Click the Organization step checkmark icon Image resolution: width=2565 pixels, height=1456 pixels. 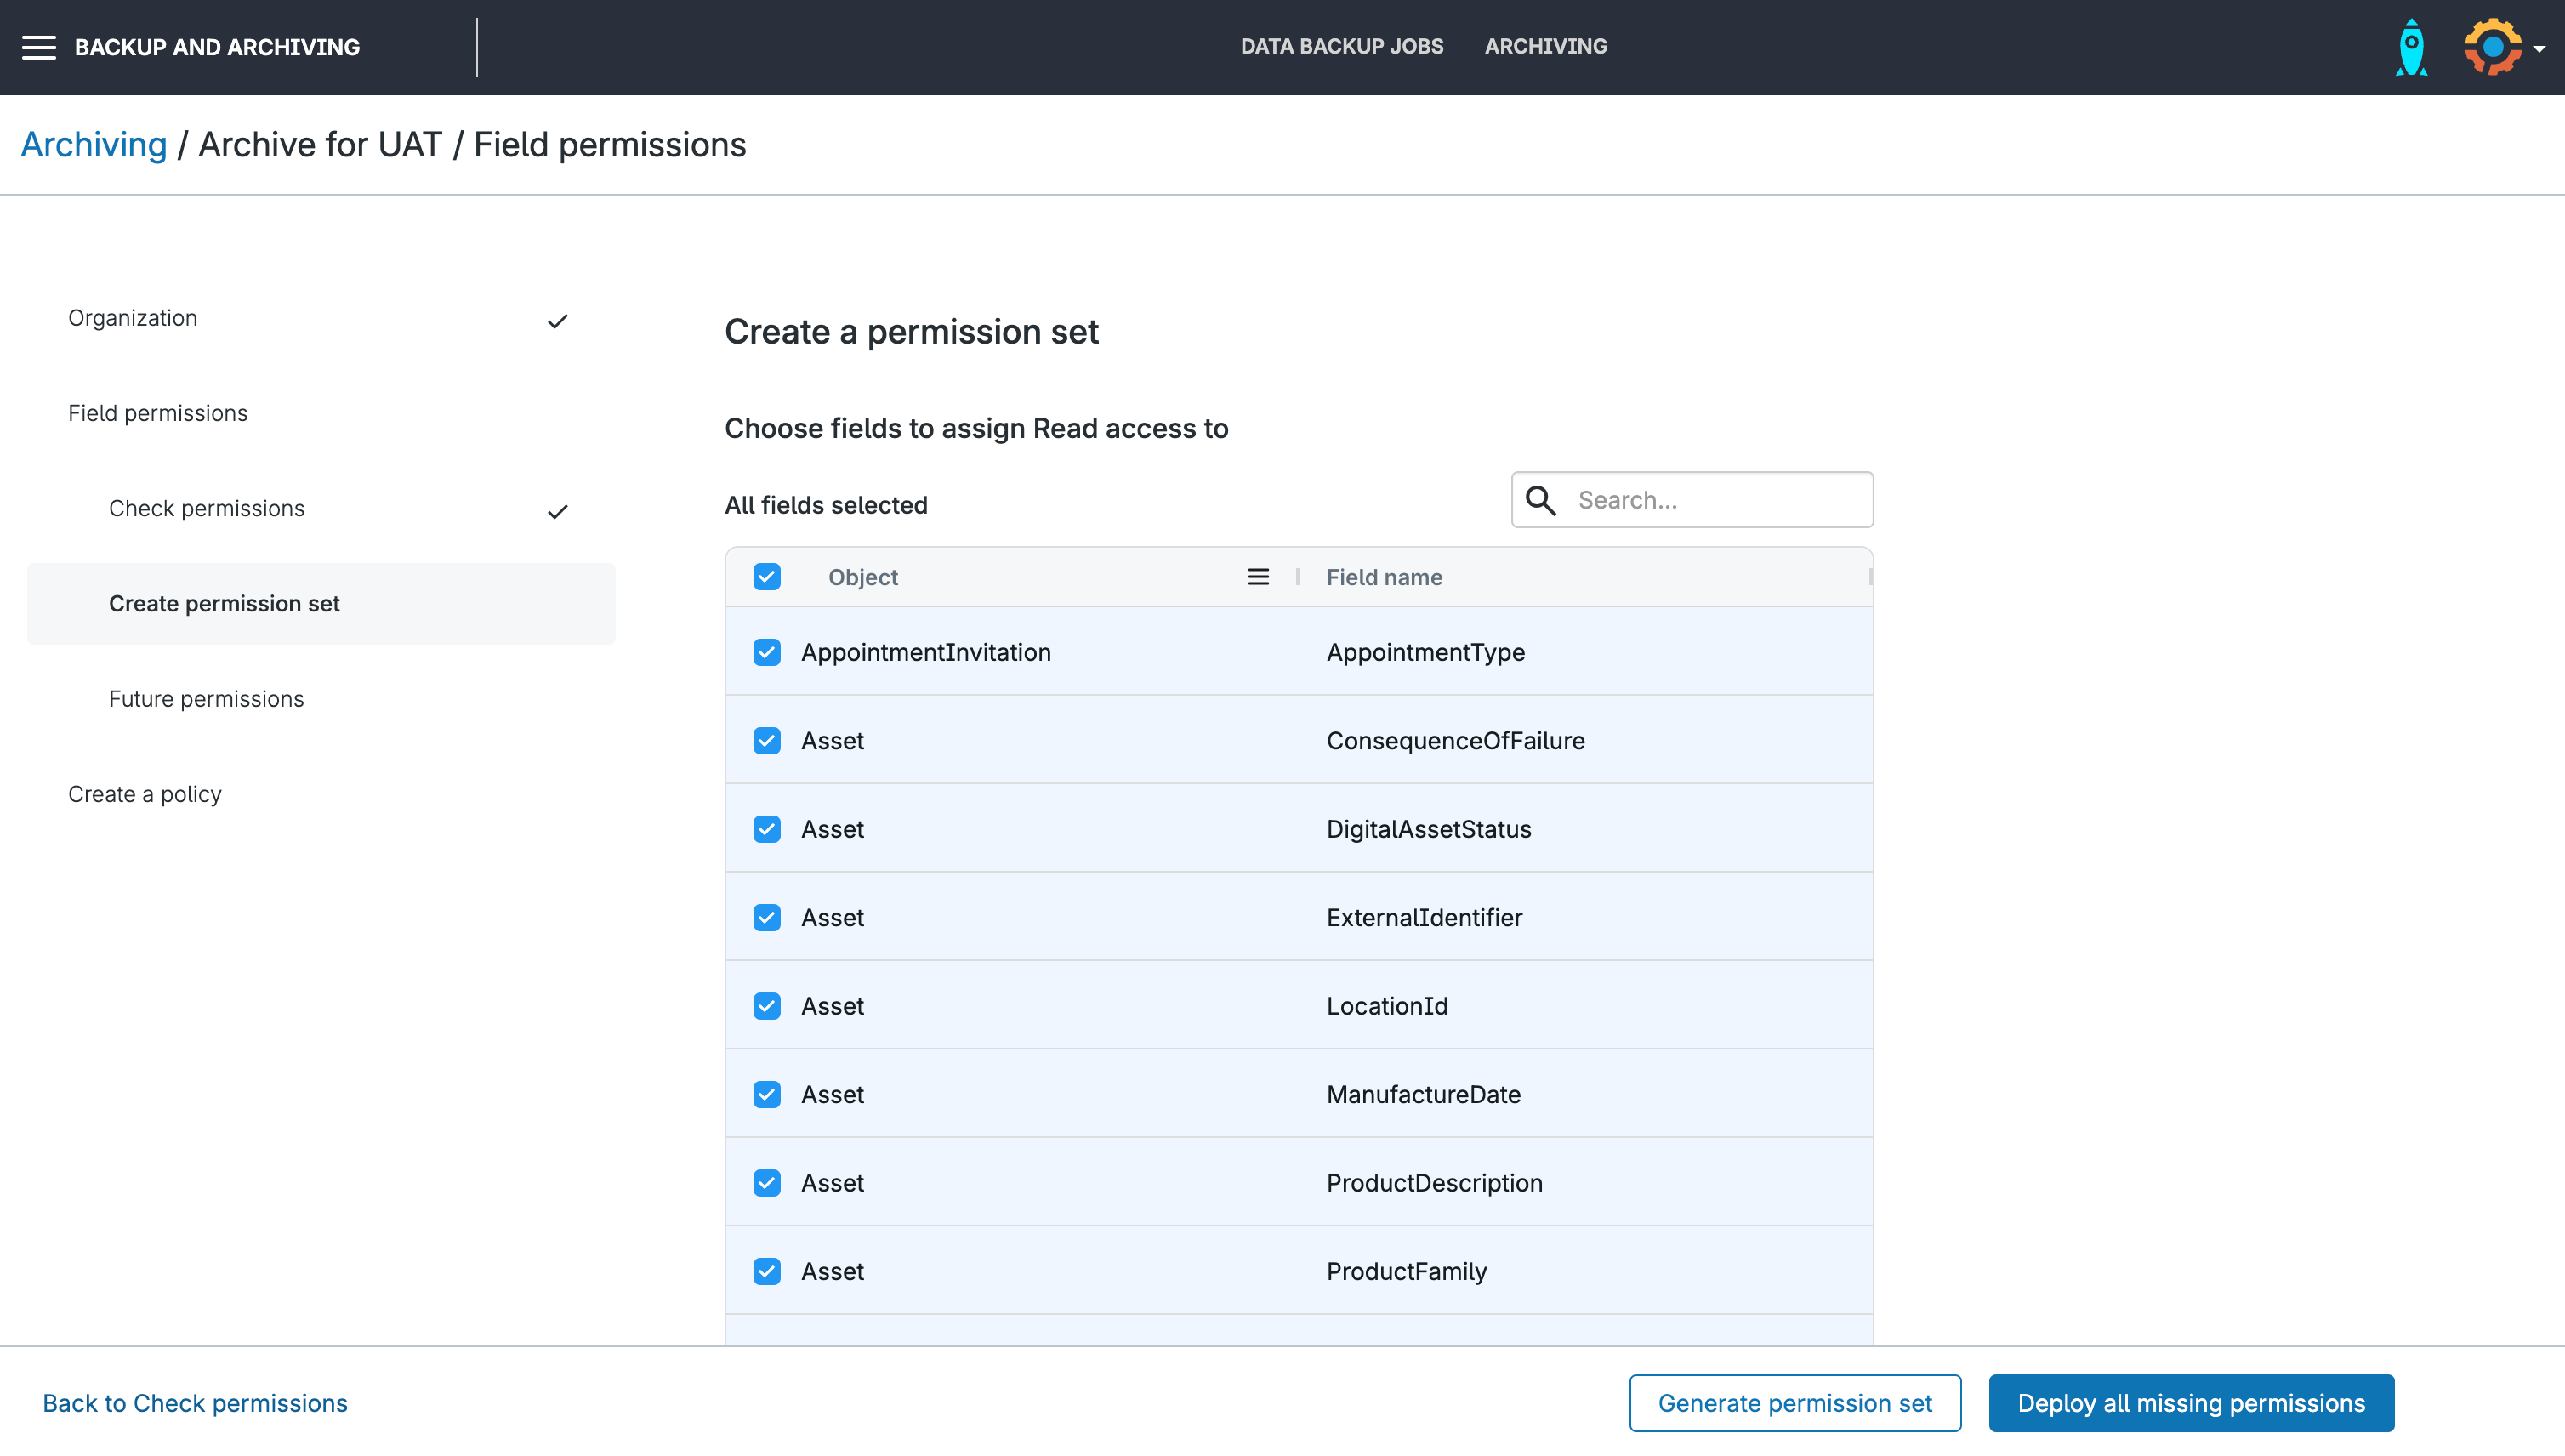[x=557, y=321]
